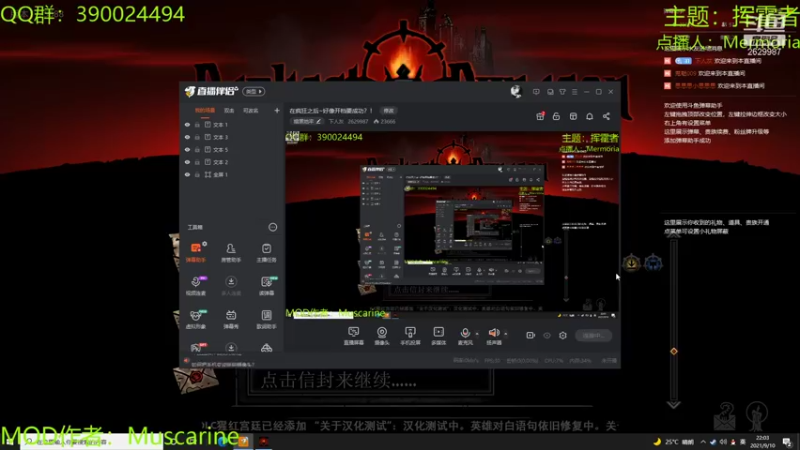The image size is (800, 450).
Task: Hide the 文本 1 source
Action: [x=187, y=124]
